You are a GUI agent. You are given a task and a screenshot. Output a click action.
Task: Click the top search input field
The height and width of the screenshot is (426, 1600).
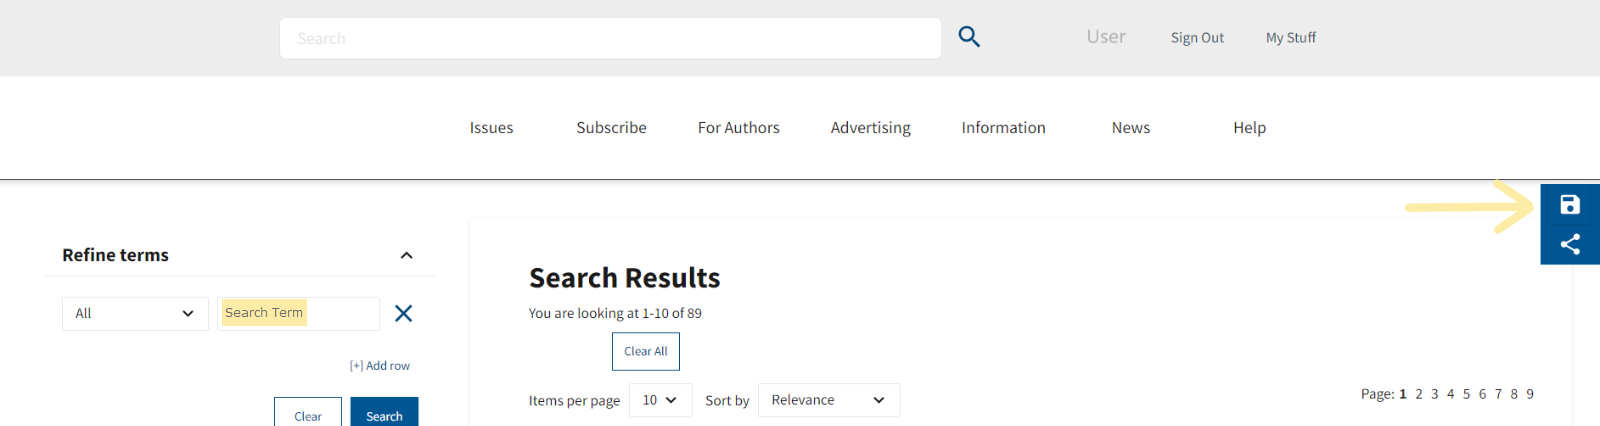tap(610, 38)
